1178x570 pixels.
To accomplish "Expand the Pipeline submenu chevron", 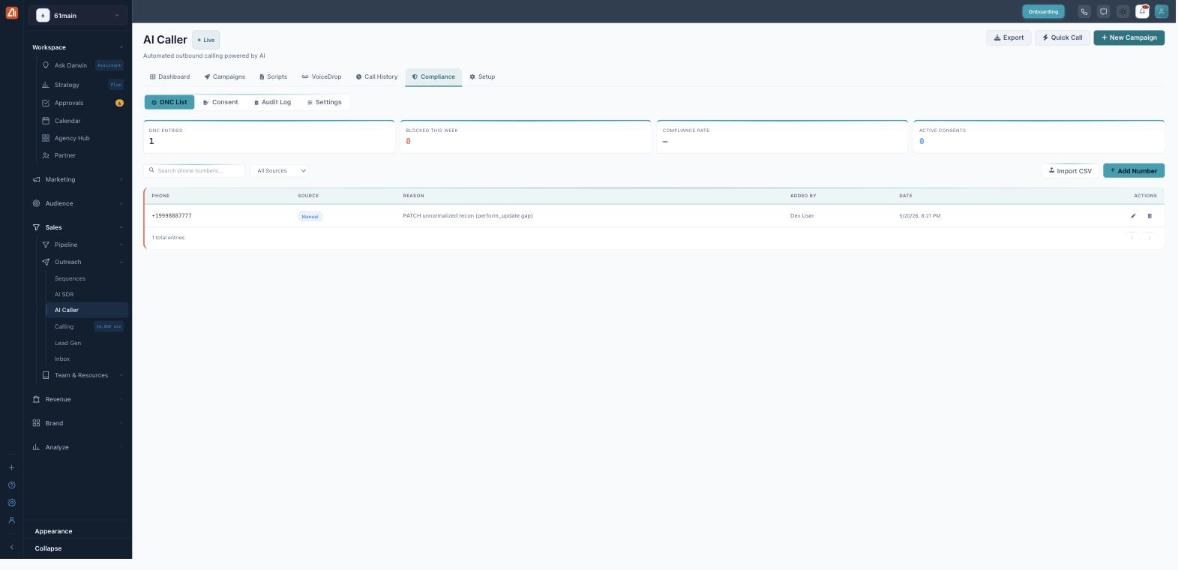I will [122, 245].
